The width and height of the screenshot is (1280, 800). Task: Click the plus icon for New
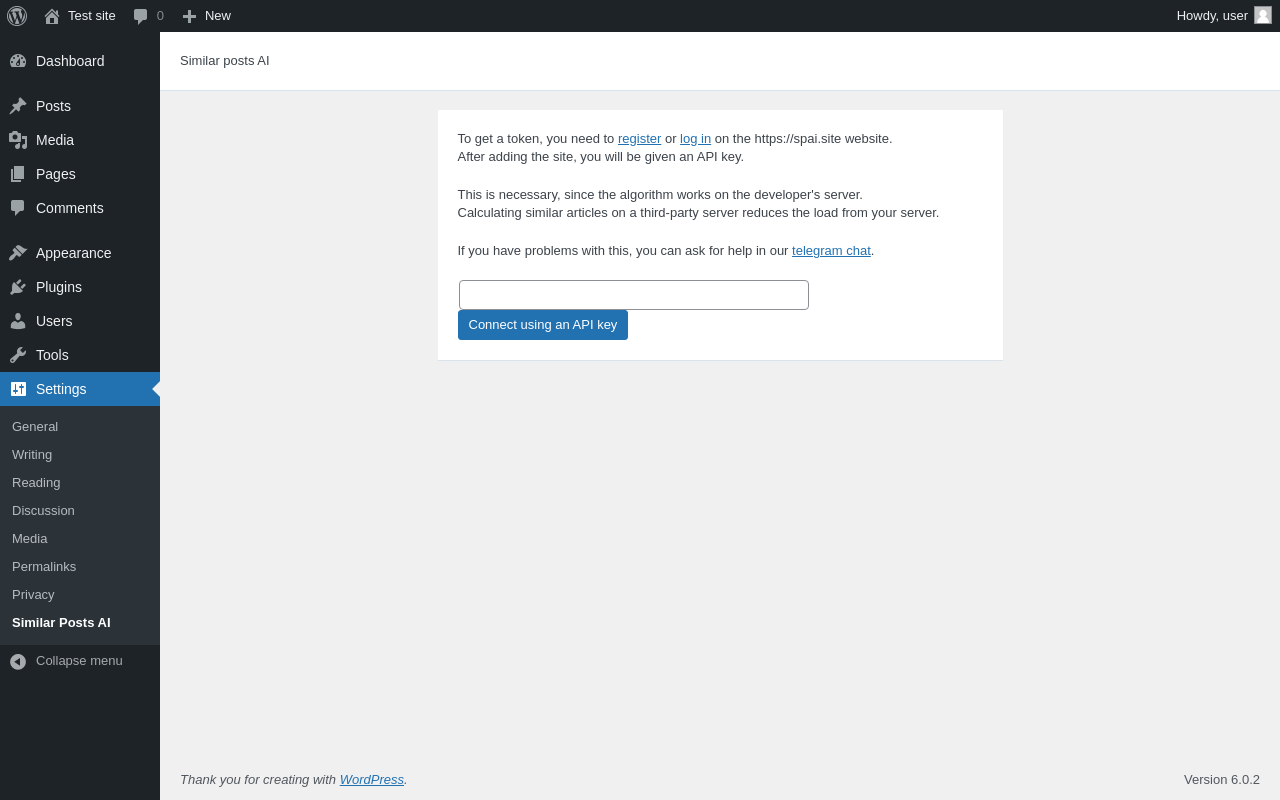point(189,16)
